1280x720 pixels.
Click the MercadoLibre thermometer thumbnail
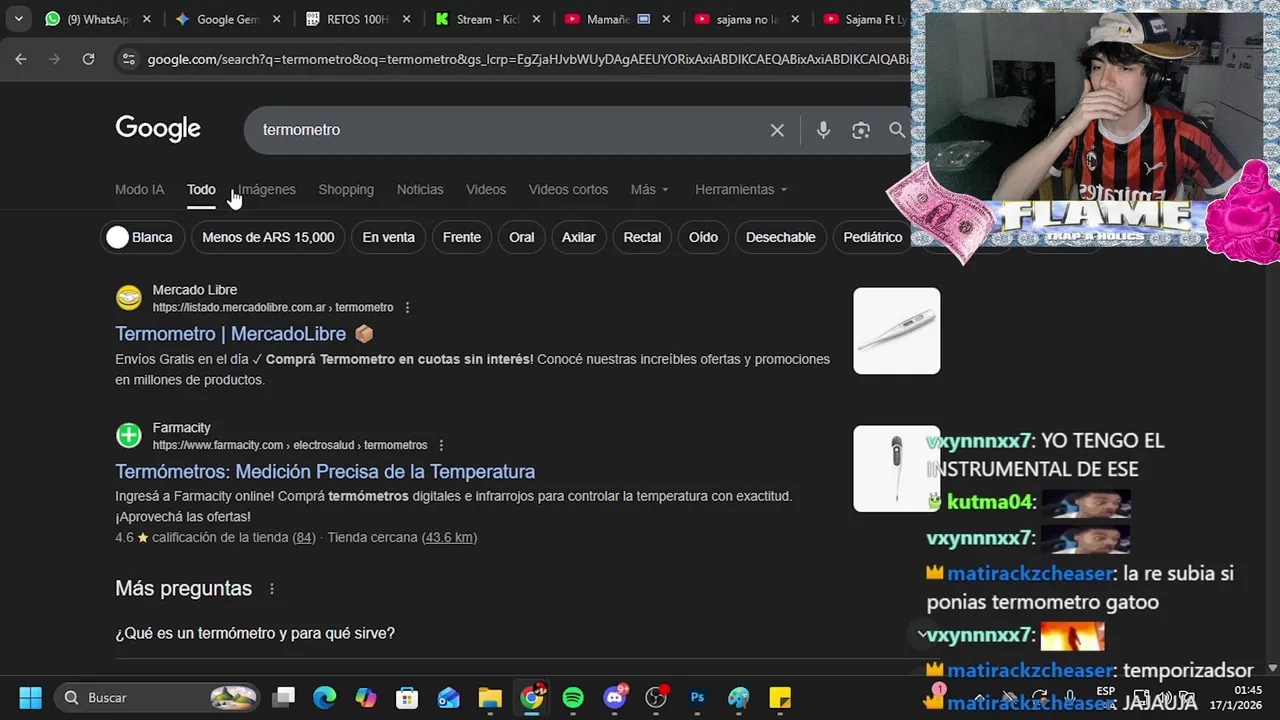point(896,331)
